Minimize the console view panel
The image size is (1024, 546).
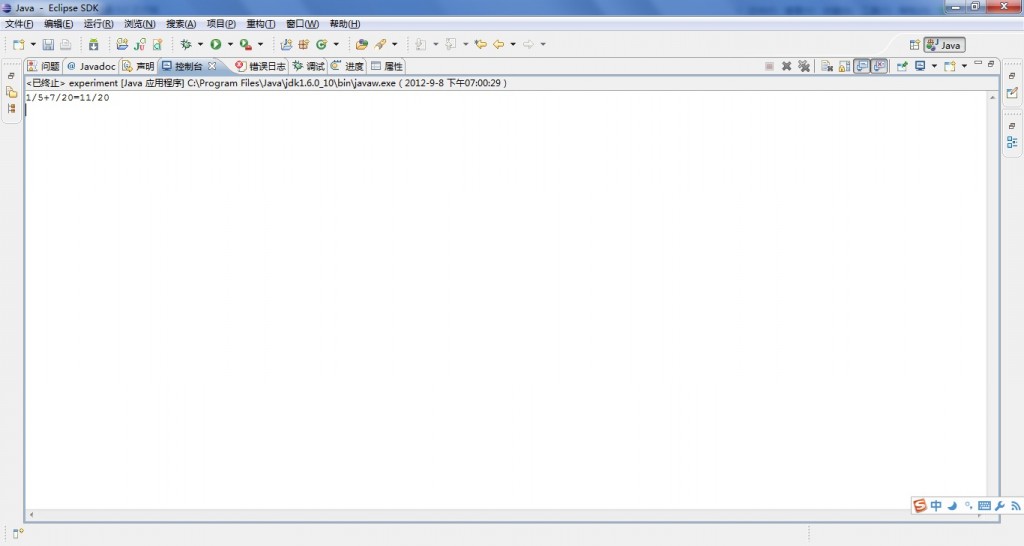[x=978, y=63]
